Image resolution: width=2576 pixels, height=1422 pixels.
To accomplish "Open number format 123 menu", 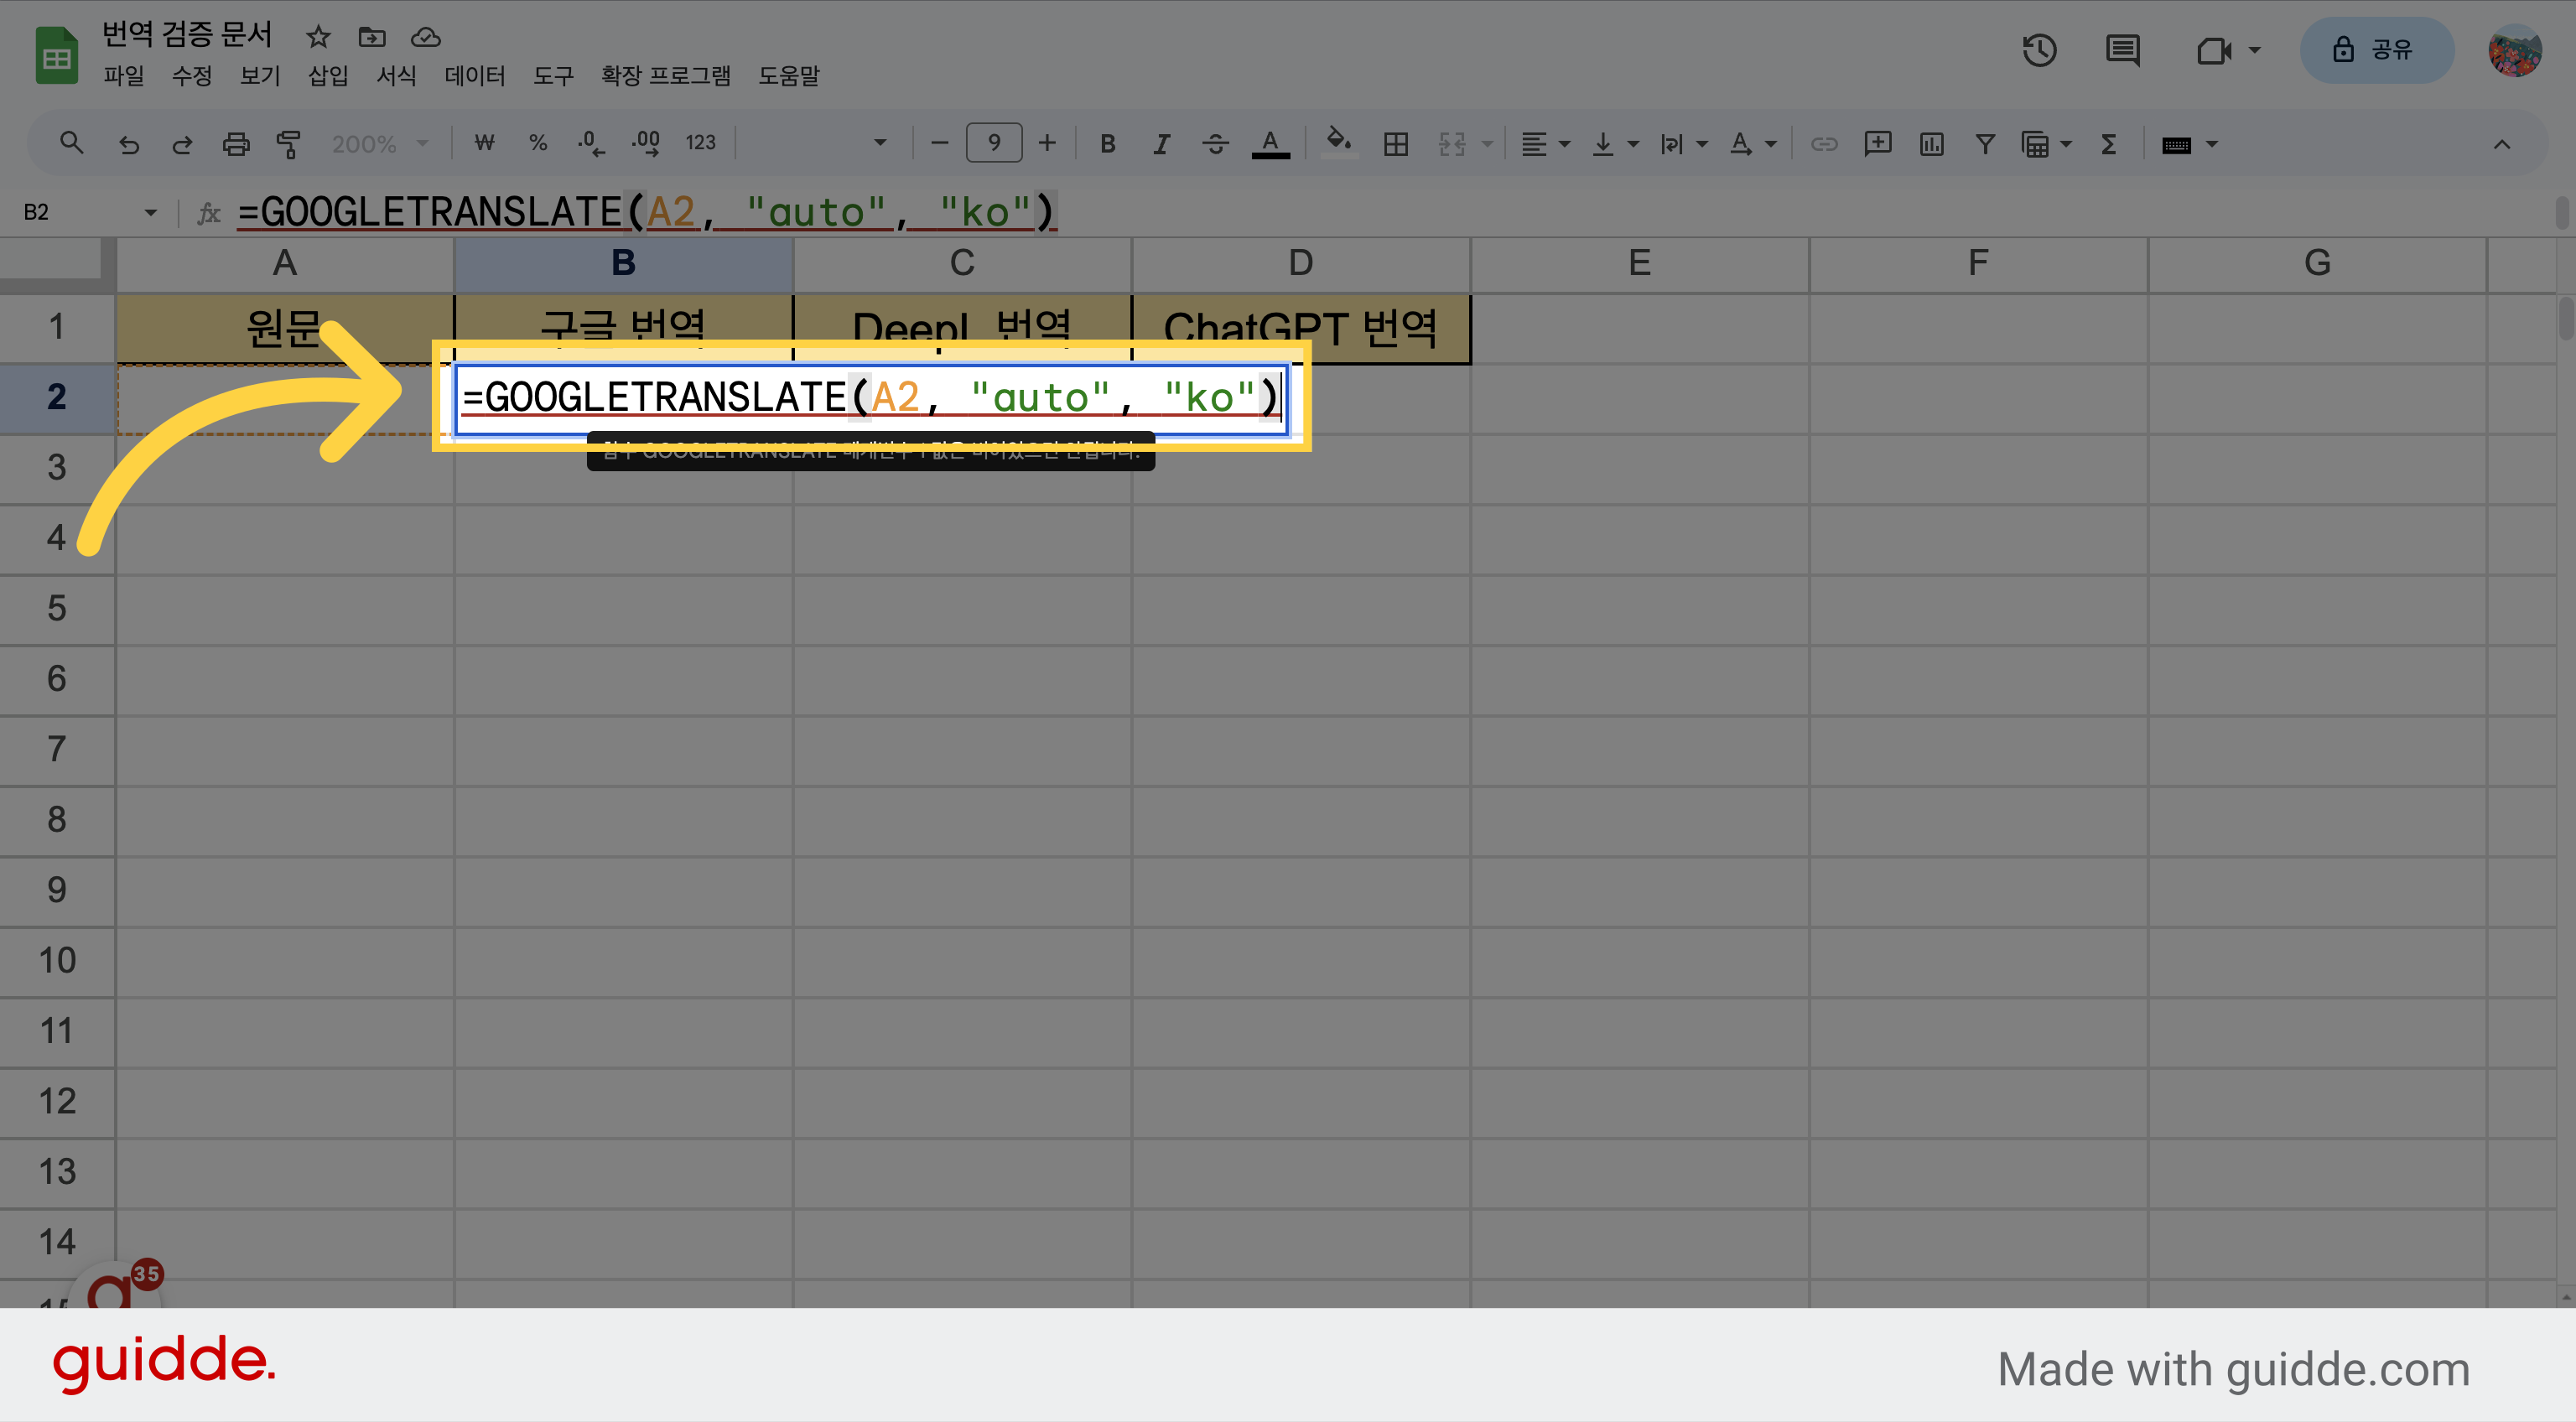I will 700,143.
